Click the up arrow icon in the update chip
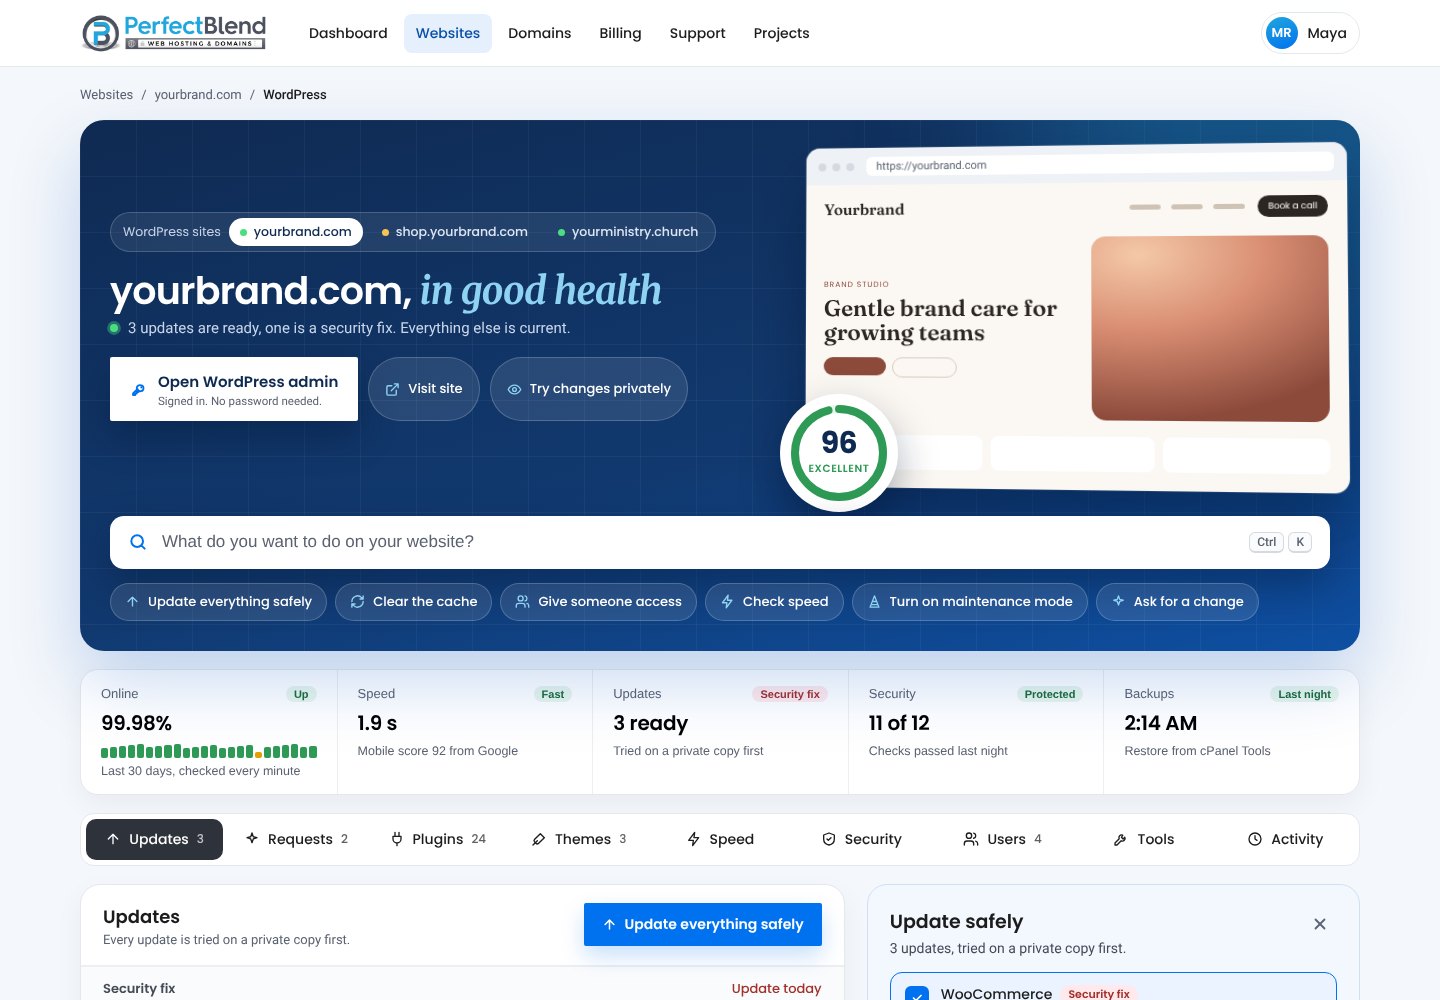The height and width of the screenshot is (1000, 1440). (132, 602)
